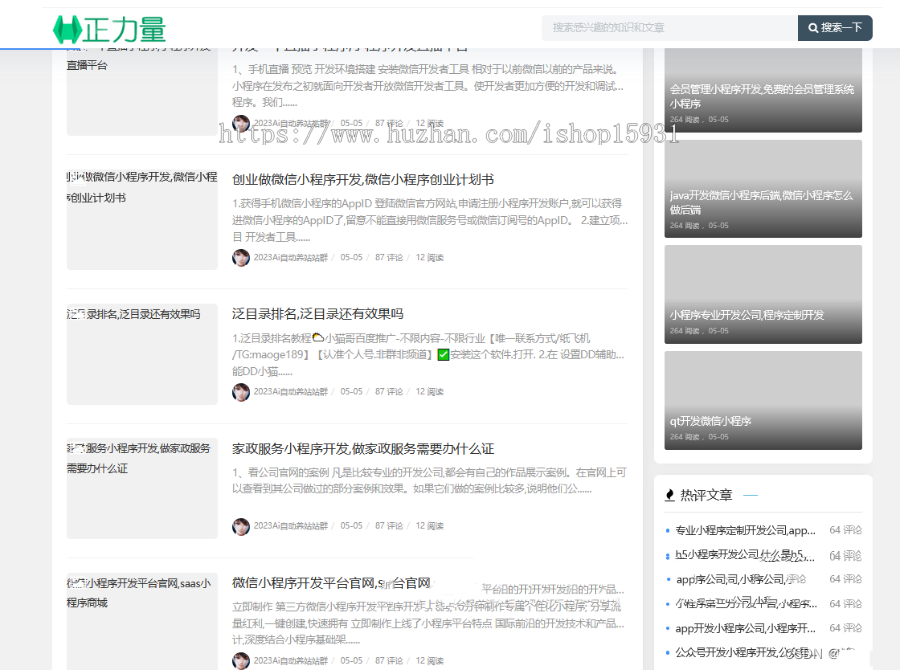This screenshot has height=670, width=900.
Task: Click thumbnail of 微信小程序开发平台官网 article
Action: coord(142,621)
